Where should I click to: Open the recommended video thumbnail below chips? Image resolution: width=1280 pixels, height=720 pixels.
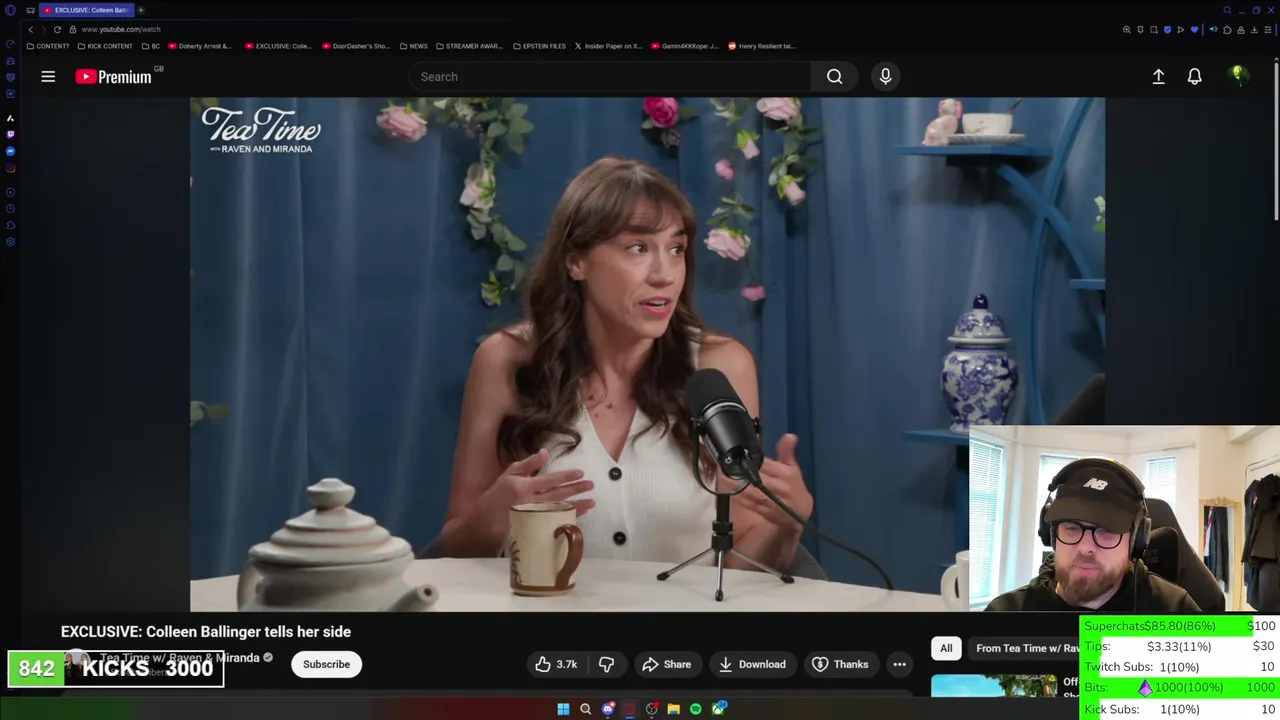[x=994, y=685]
